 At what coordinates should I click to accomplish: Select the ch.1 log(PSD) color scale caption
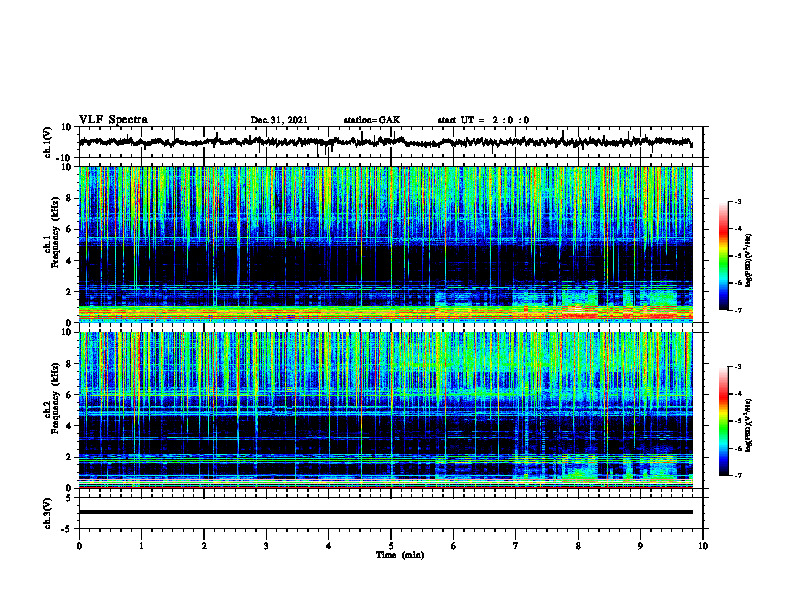tap(749, 261)
